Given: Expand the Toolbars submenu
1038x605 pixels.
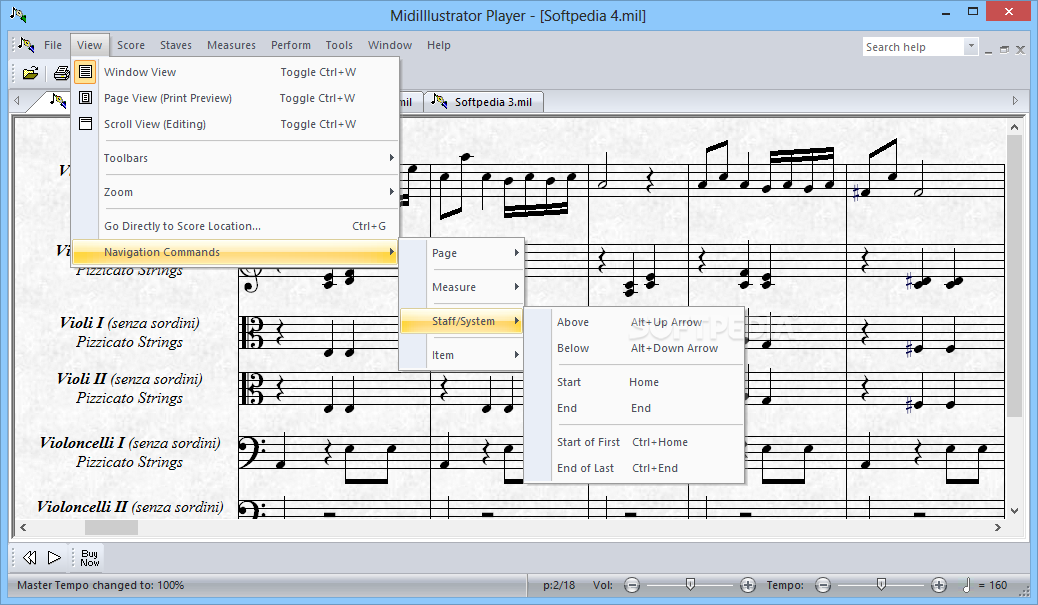Looking at the screenshot, I should click(235, 158).
